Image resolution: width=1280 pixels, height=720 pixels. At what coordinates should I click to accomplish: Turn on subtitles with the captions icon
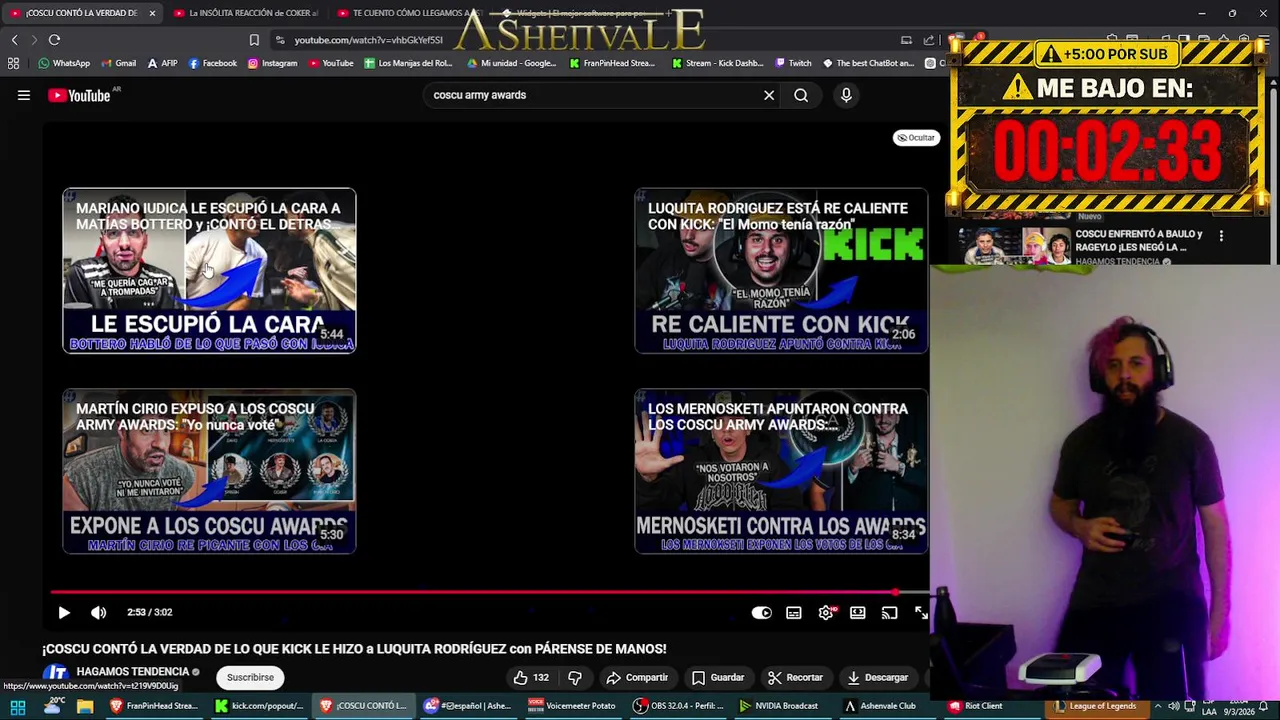tap(794, 613)
